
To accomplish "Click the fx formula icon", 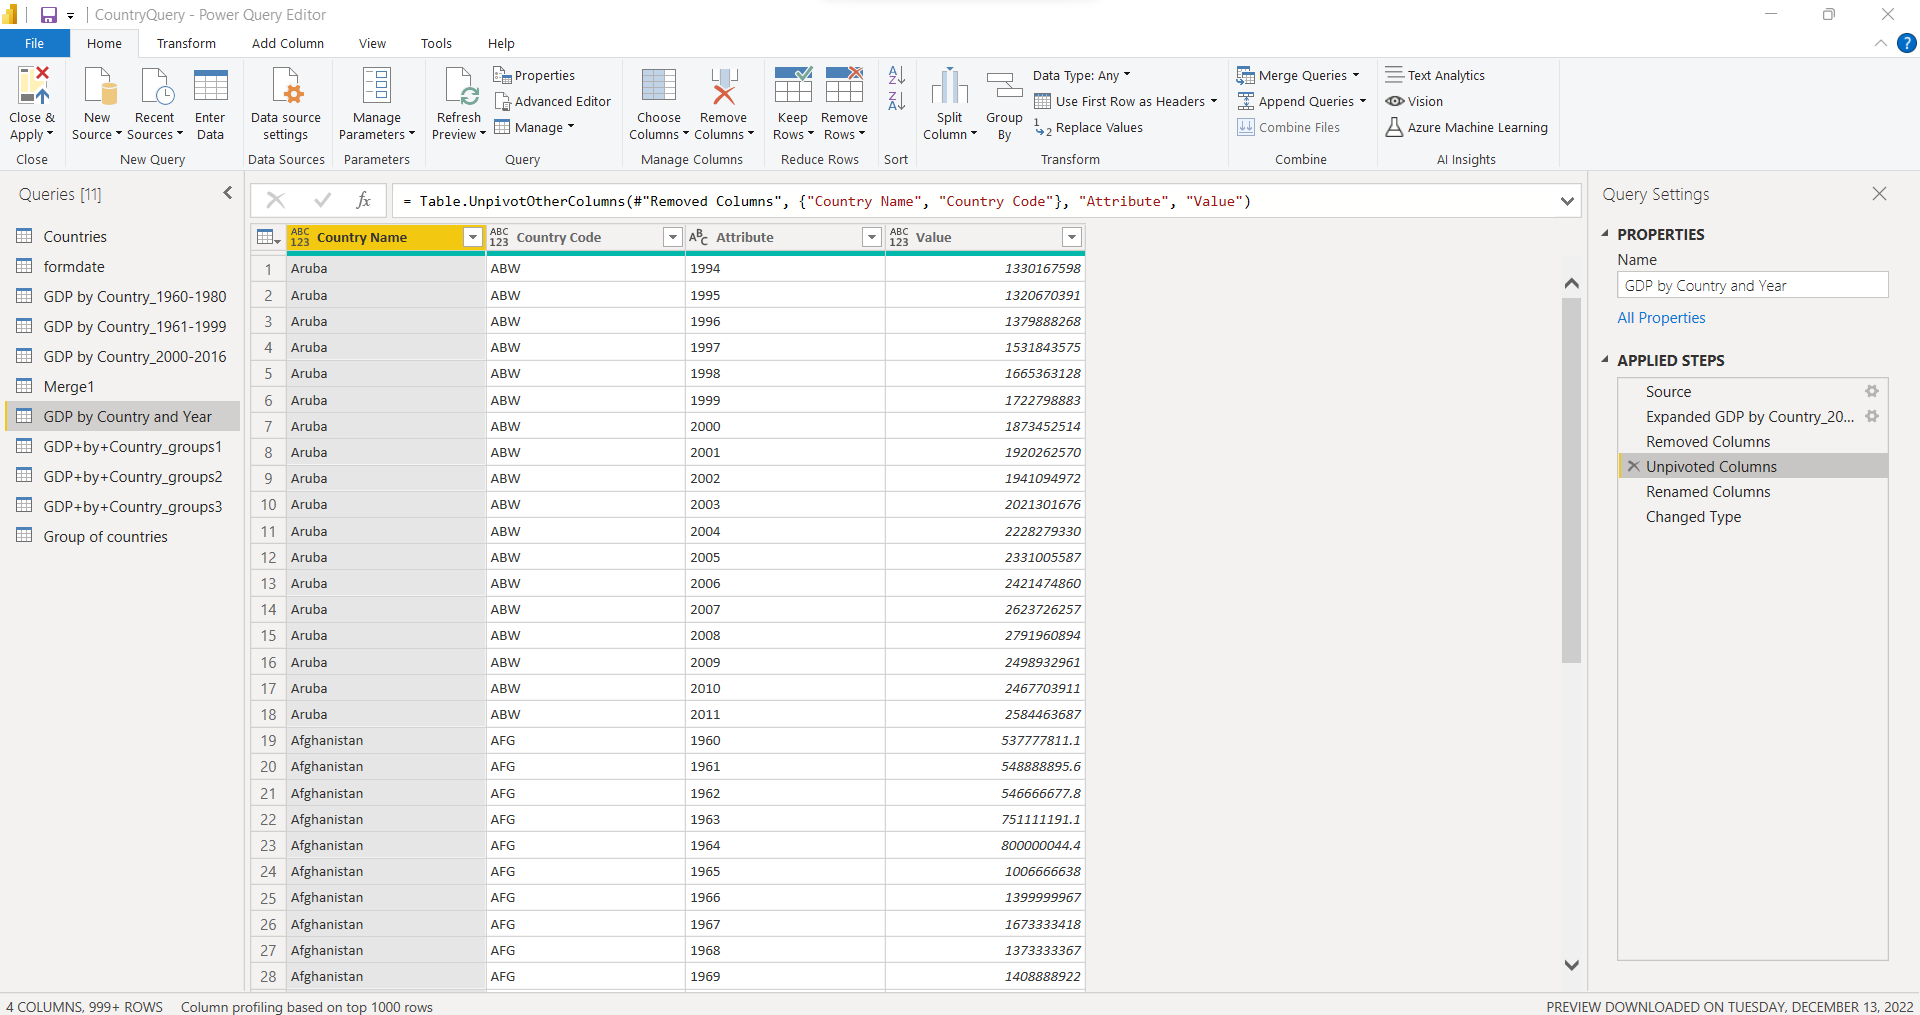I will (364, 201).
